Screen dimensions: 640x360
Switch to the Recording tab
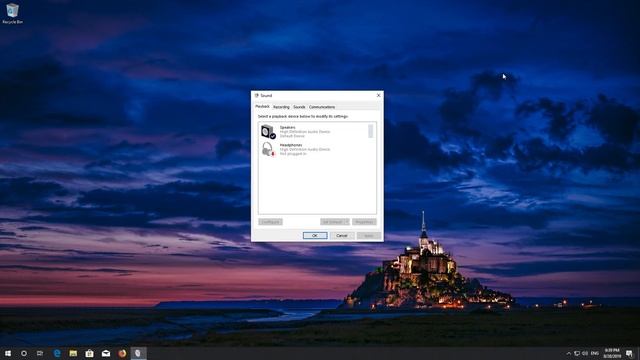281,107
